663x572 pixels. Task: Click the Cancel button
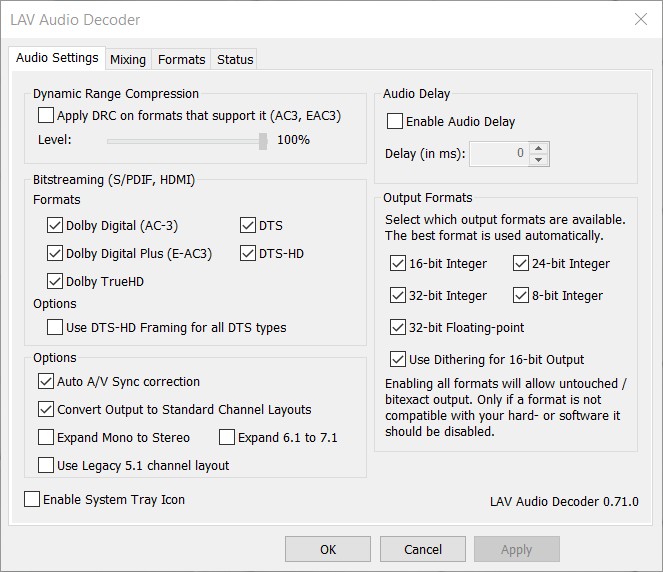click(x=423, y=549)
